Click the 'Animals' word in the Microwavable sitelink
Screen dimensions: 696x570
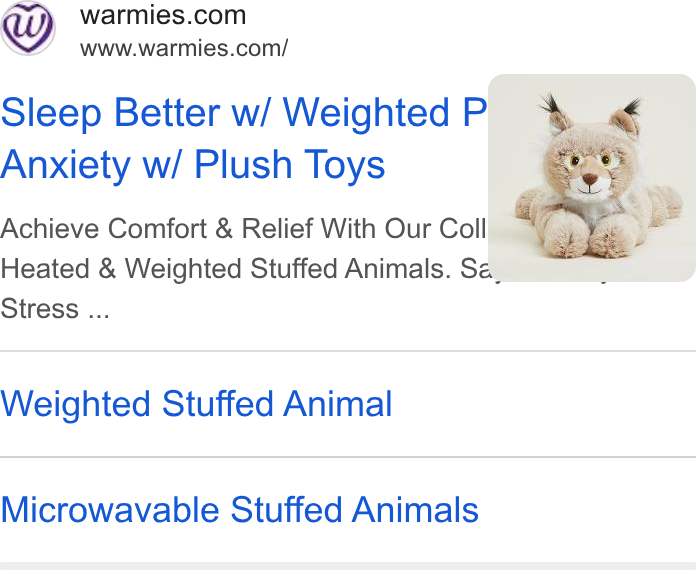[415, 510]
